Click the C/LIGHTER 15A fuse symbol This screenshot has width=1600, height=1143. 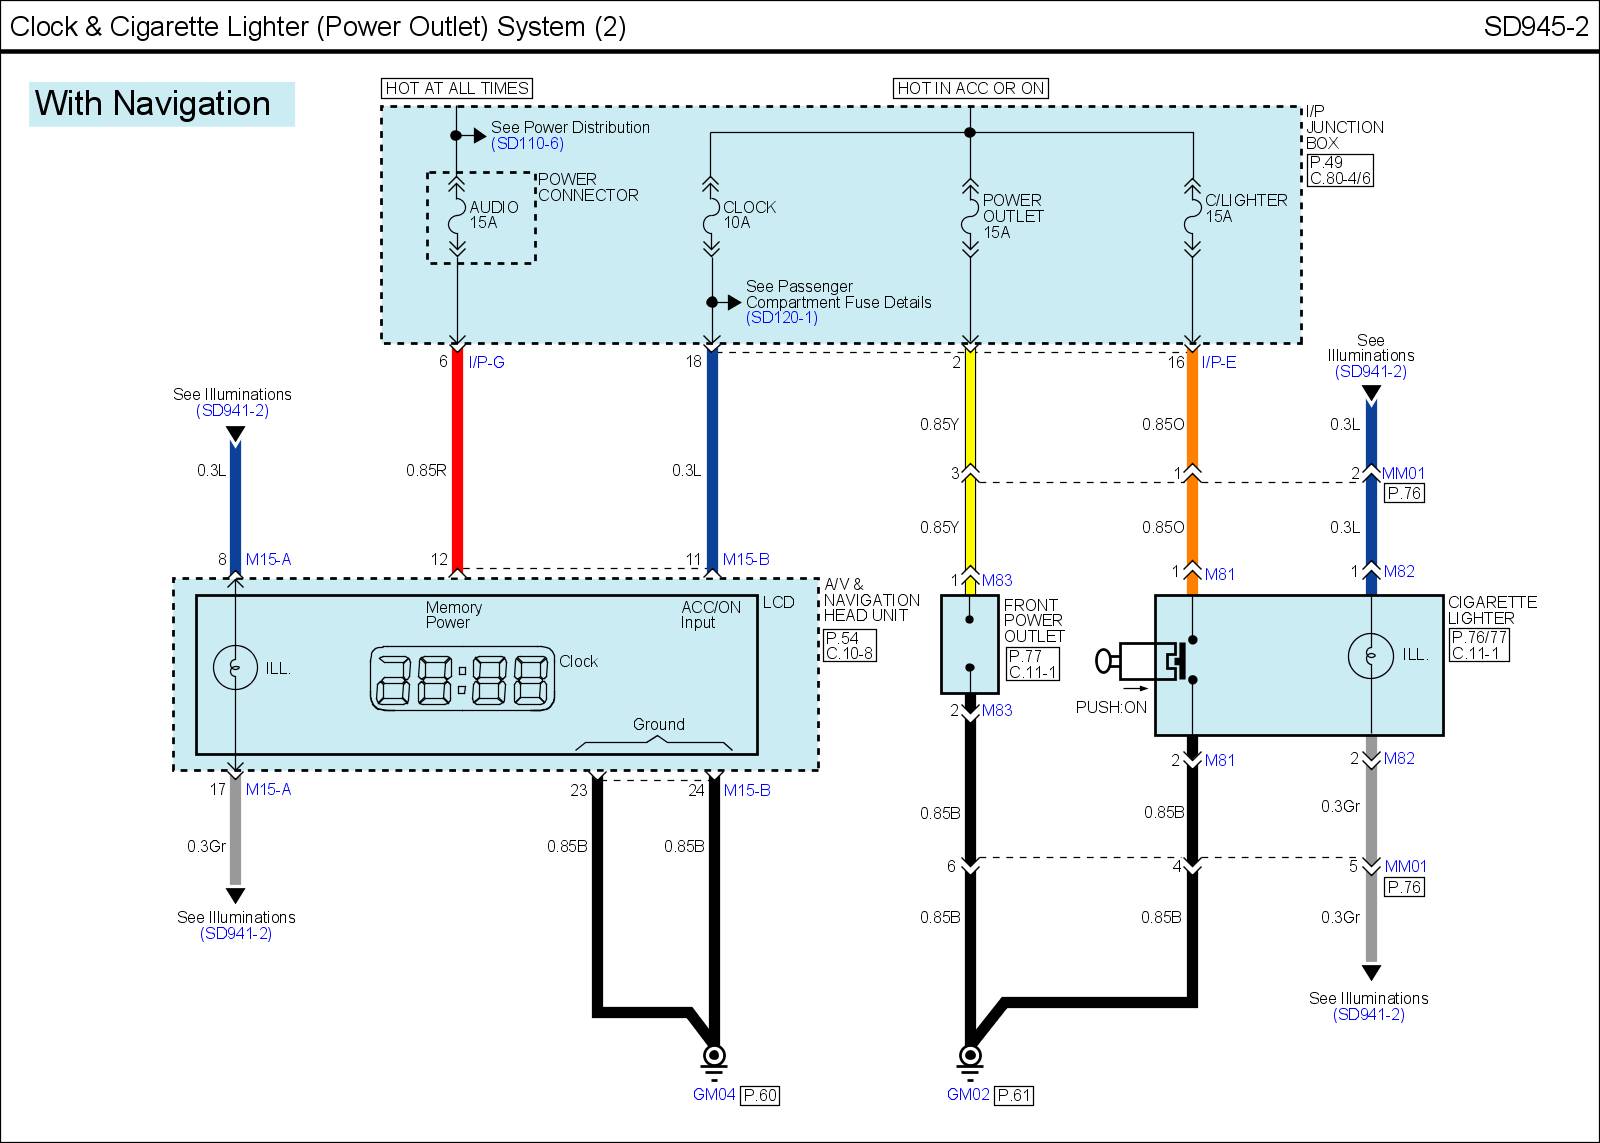[1191, 216]
